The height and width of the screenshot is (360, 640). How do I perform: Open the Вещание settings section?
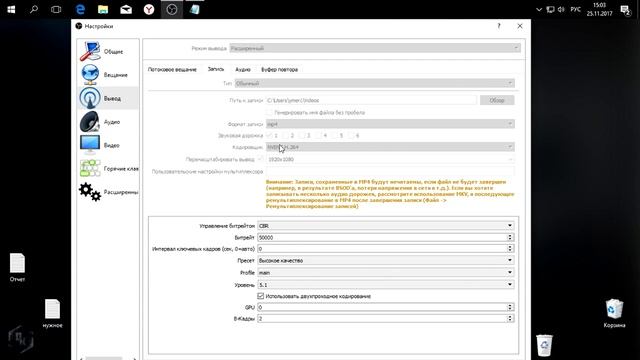pos(108,75)
